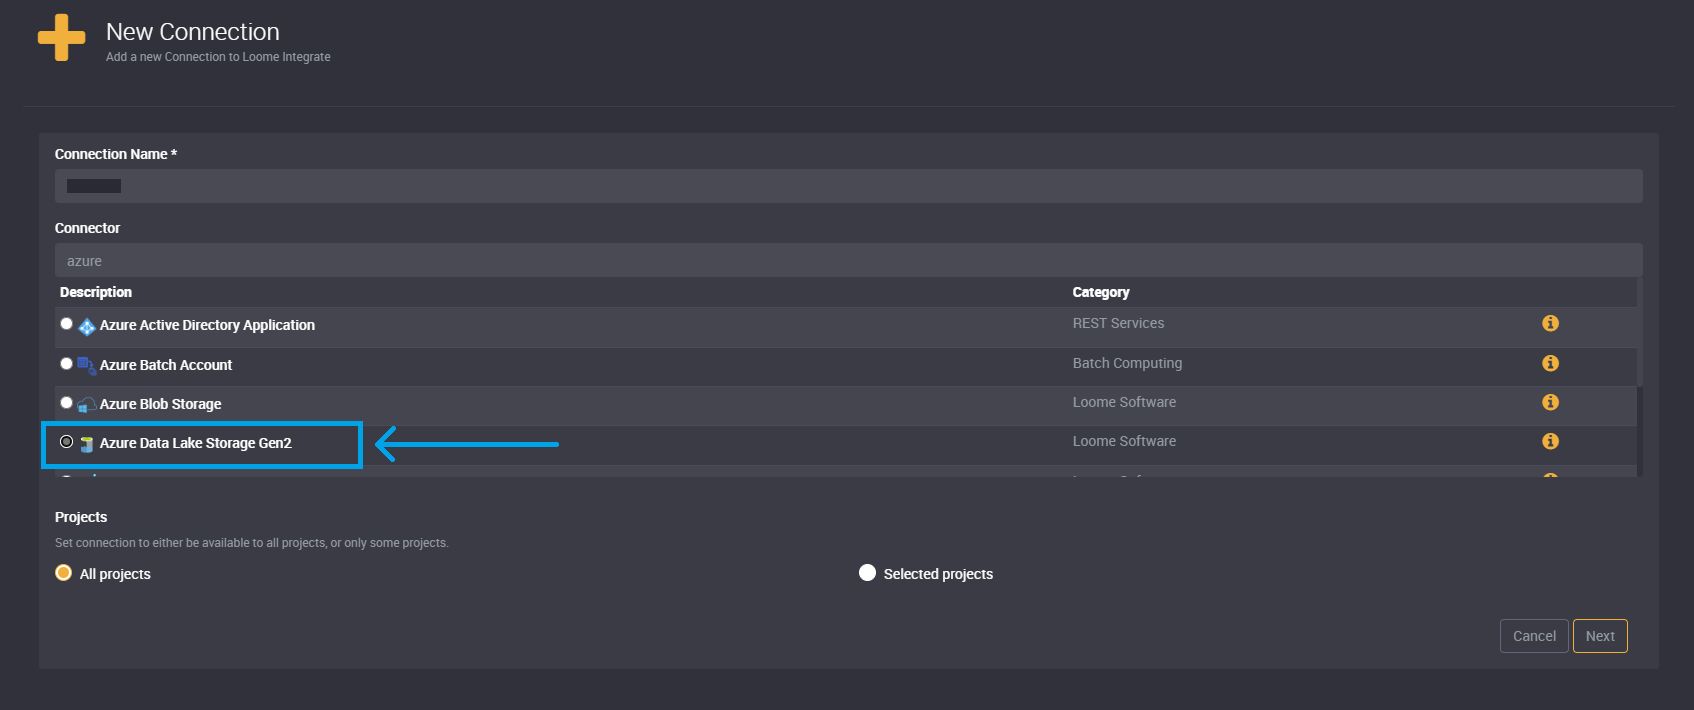1694x710 pixels.
Task: Click the Selected projects label text
Action: click(x=938, y=574)
